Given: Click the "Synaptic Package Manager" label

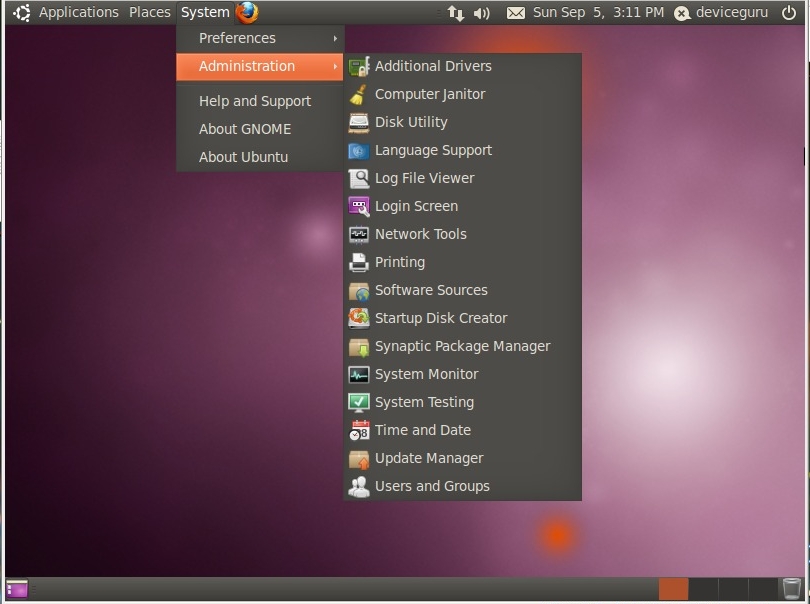Looking at the screenshot, I should 462,346.
